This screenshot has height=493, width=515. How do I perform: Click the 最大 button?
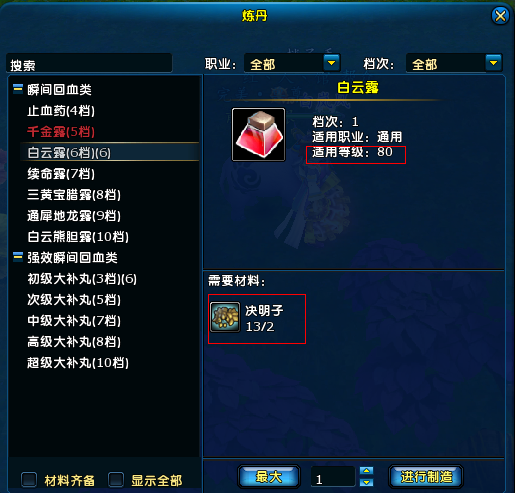point(269,476)
